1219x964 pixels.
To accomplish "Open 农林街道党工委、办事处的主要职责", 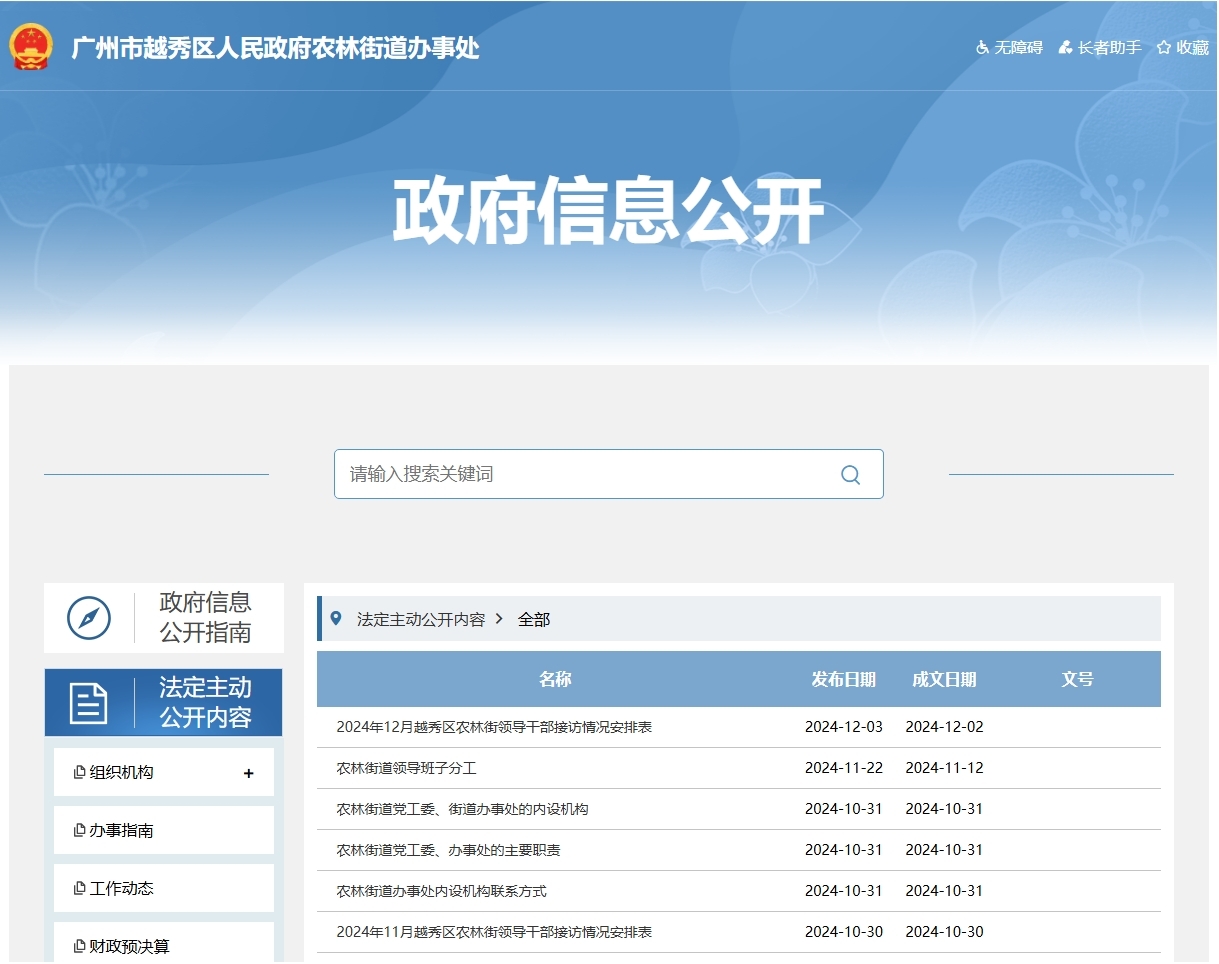I will click(448, 850).
